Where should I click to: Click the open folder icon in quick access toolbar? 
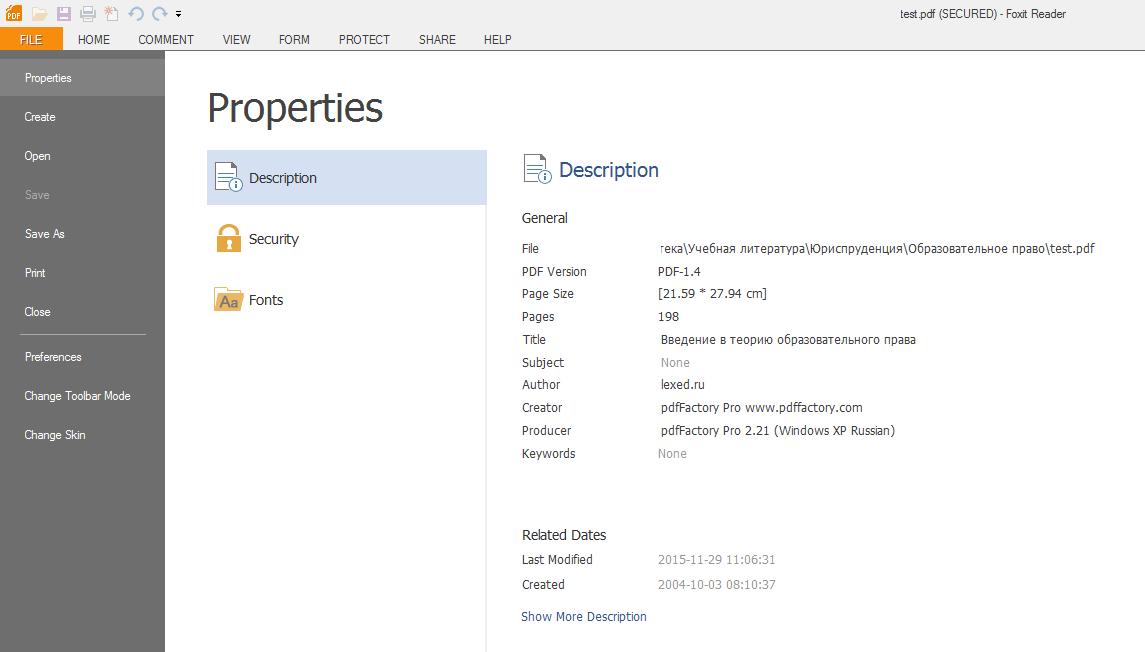39,14
